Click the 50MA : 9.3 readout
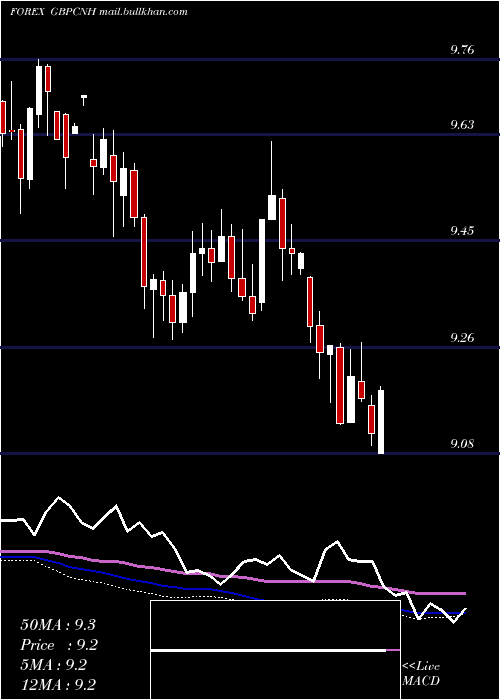 coord(58,625)
